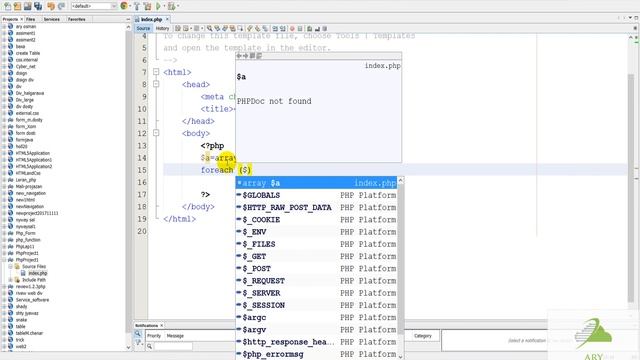Collapse the head code fold
Screen dimensions: 640x360
(x=156, y=84)
